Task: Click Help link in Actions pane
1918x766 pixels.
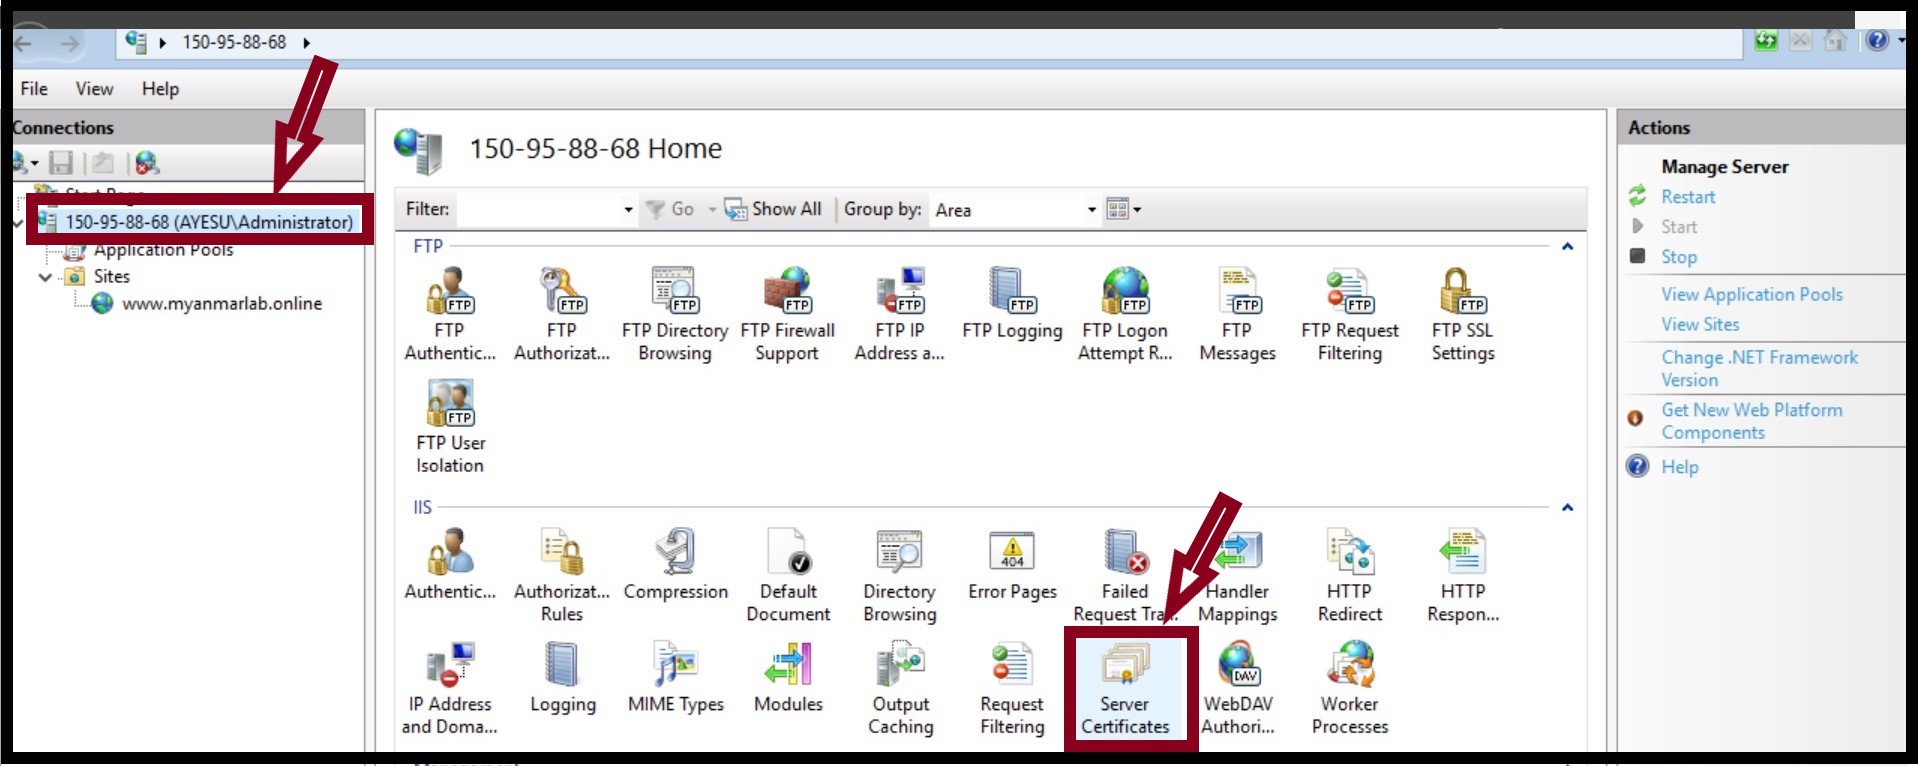Action: [1680, 467]
